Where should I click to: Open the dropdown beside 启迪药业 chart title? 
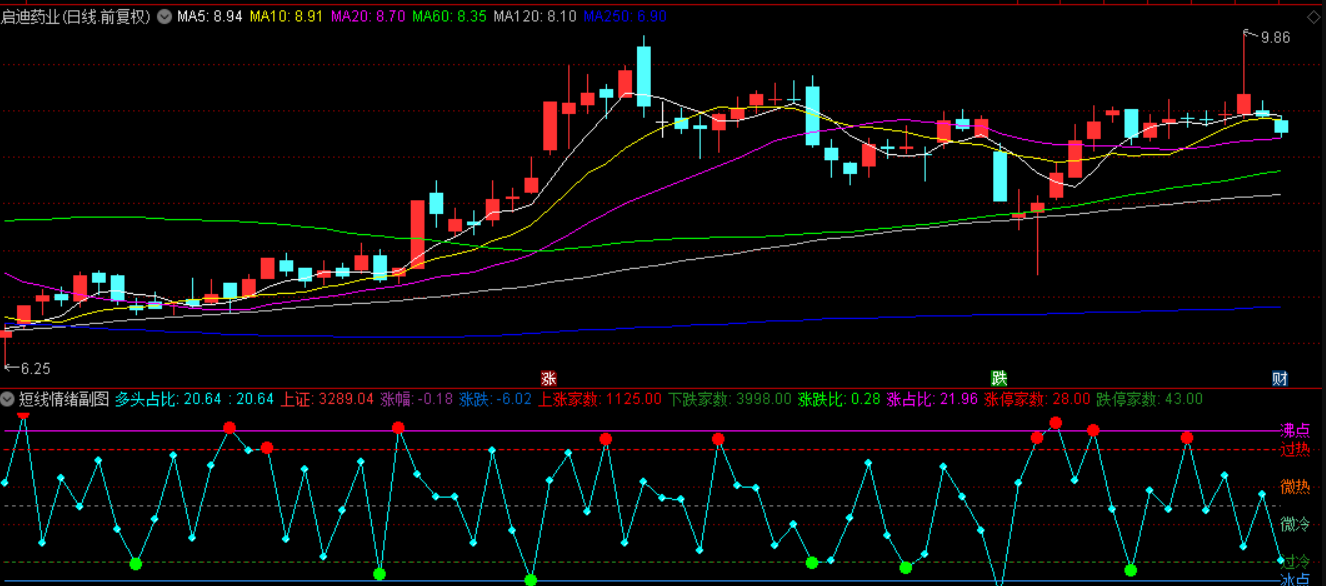(164, 17)
